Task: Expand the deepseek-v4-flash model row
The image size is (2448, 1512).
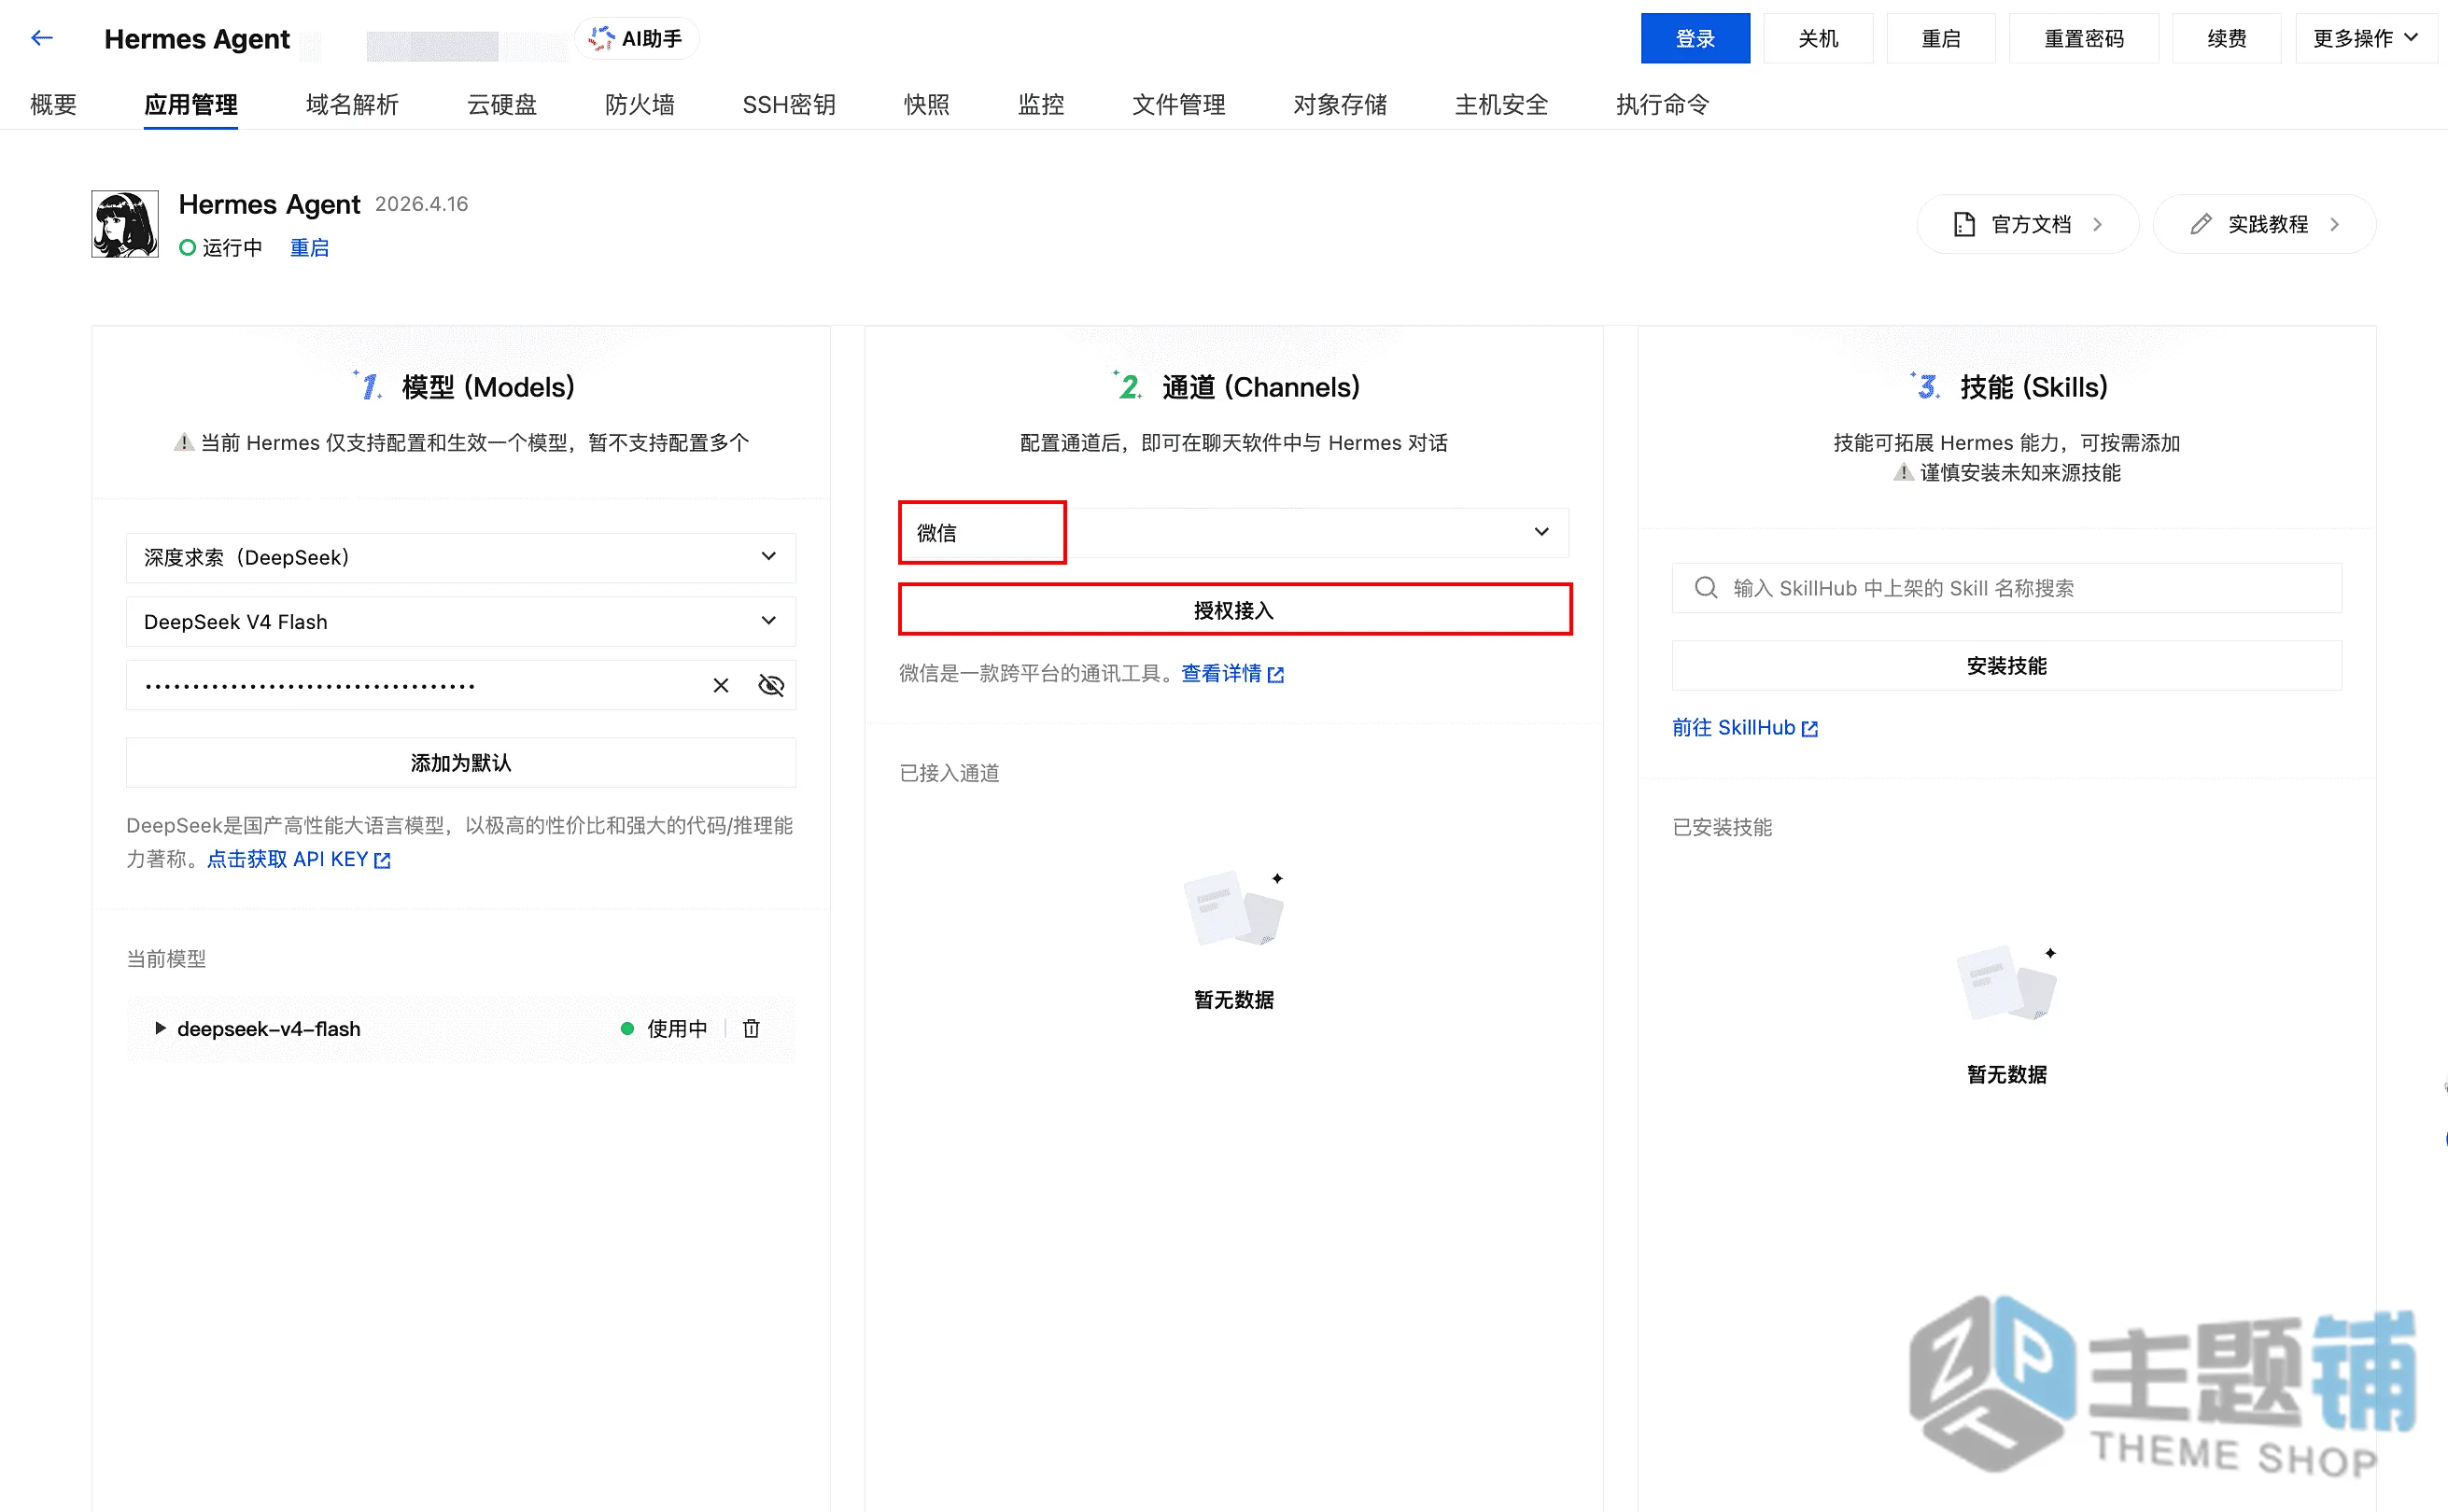Action: point(160,1028)
